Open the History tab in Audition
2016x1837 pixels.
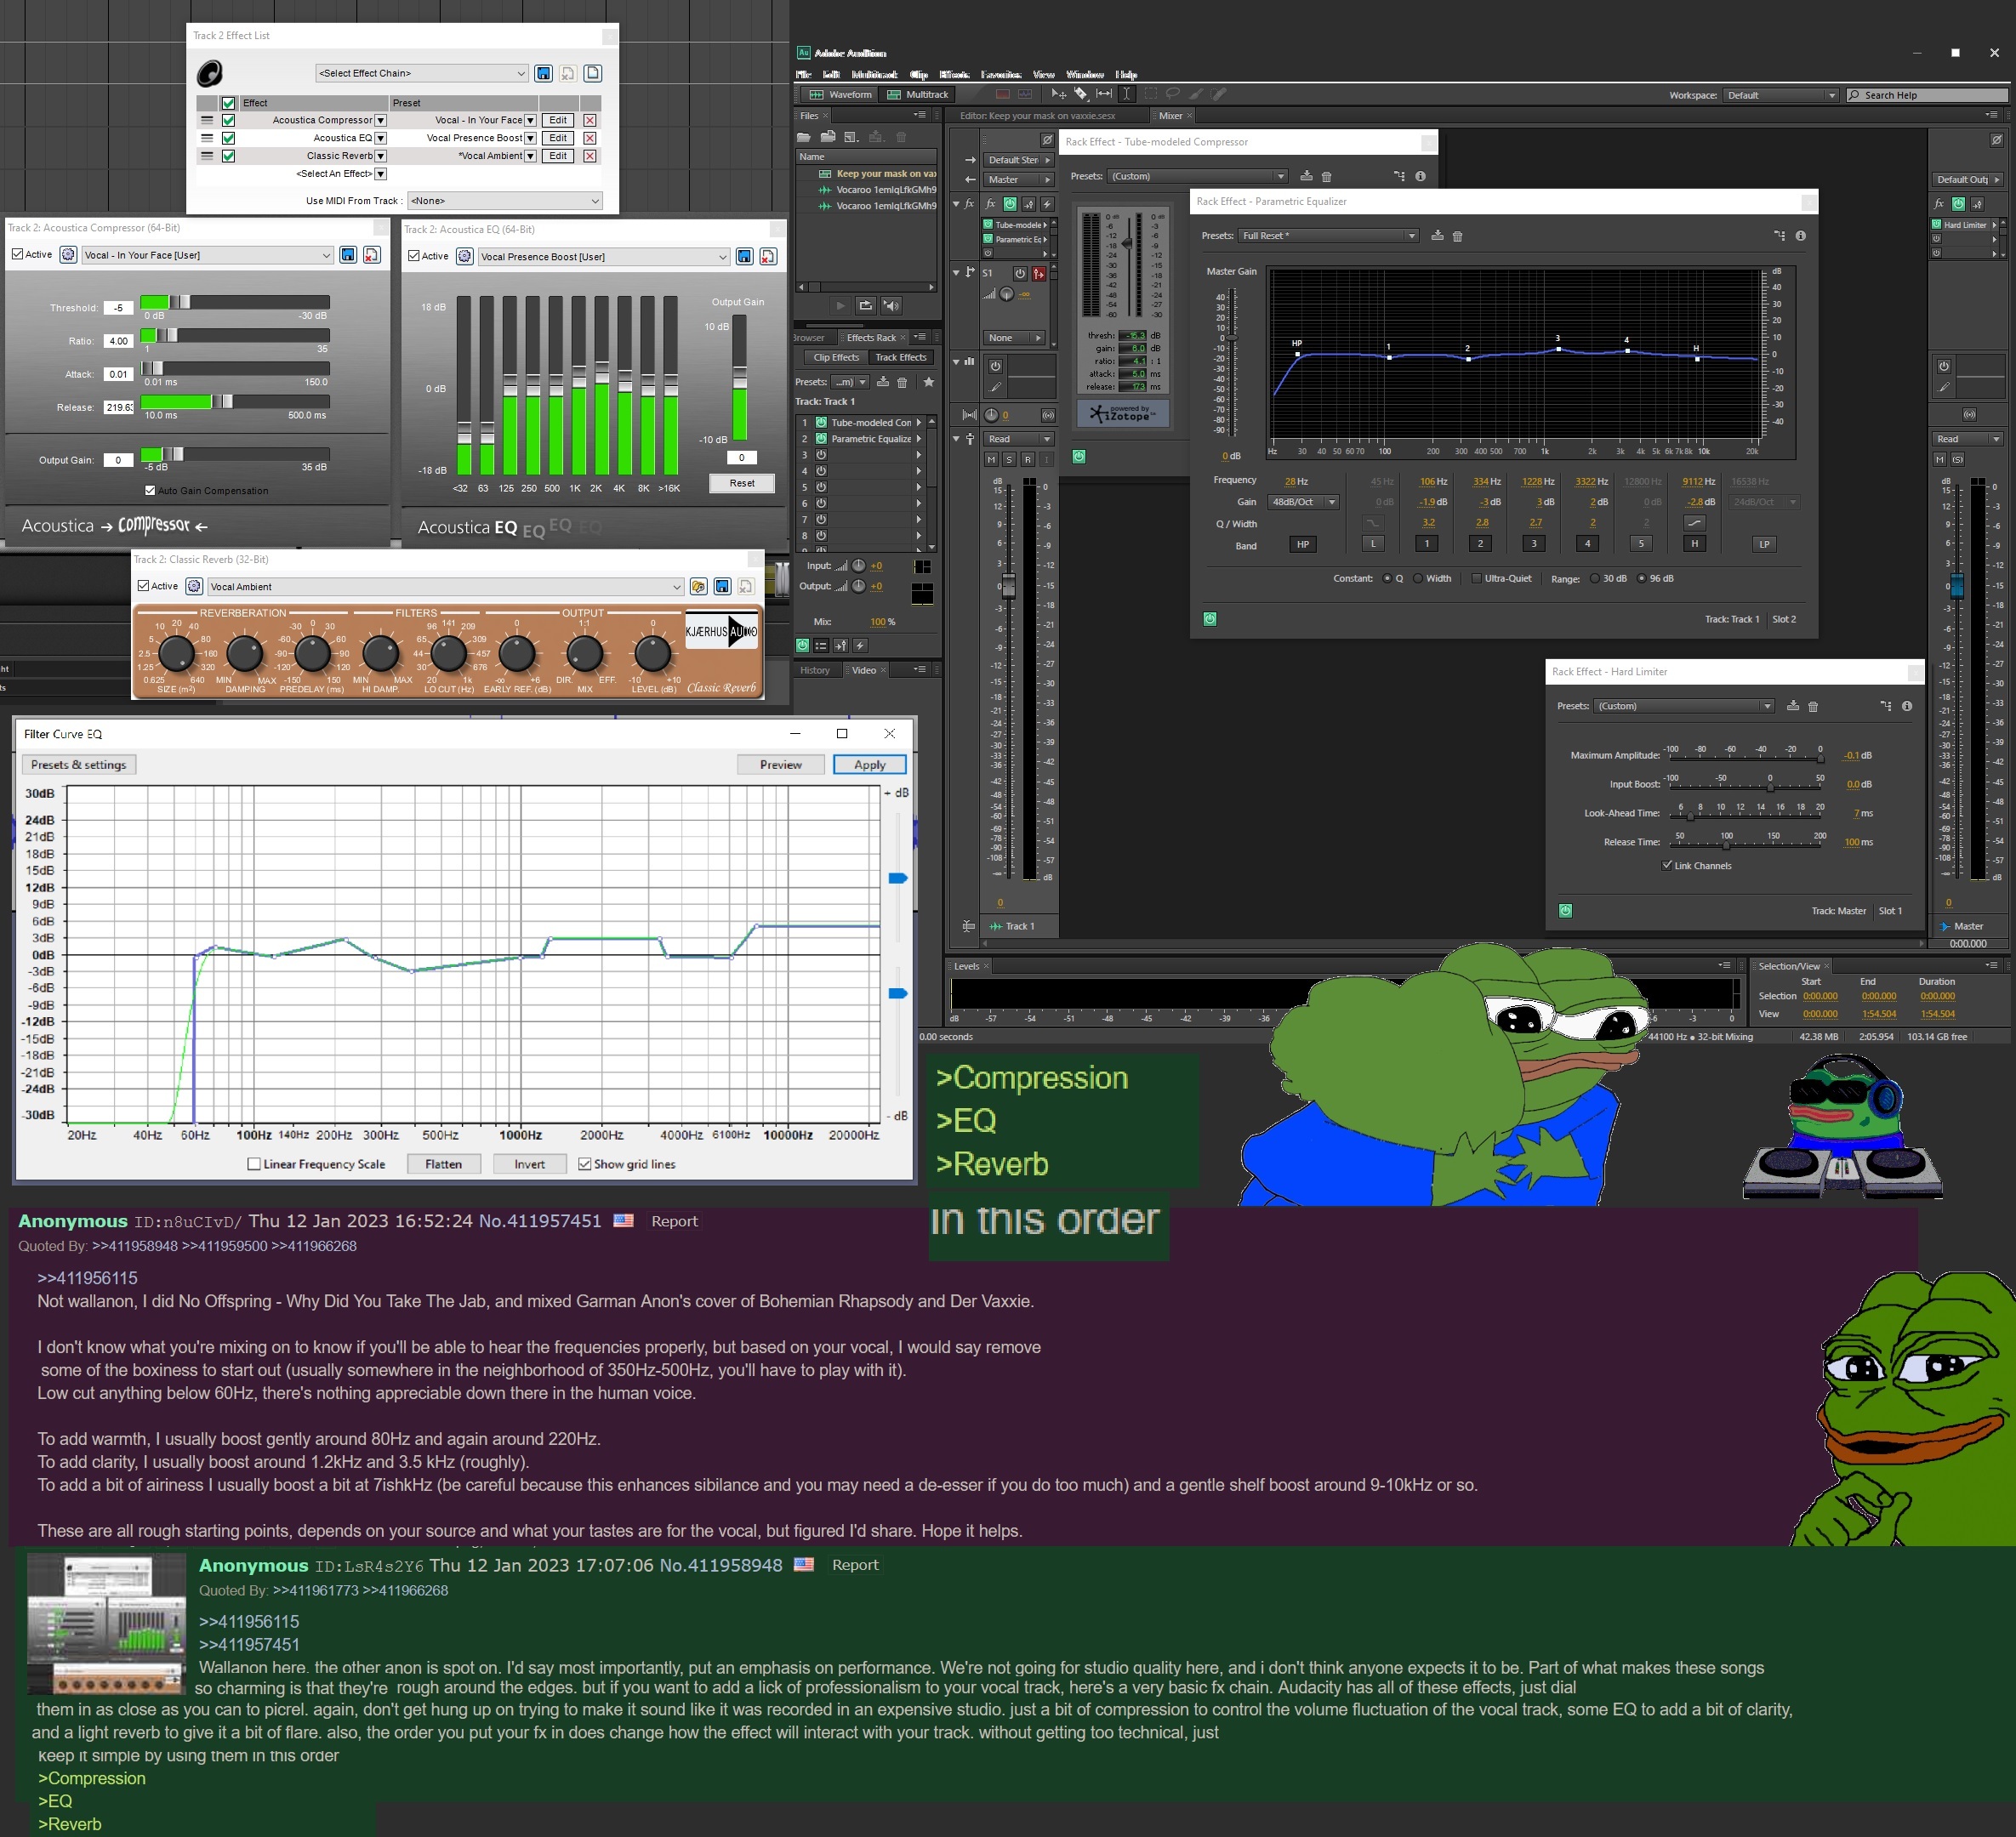tap(815, 670)
